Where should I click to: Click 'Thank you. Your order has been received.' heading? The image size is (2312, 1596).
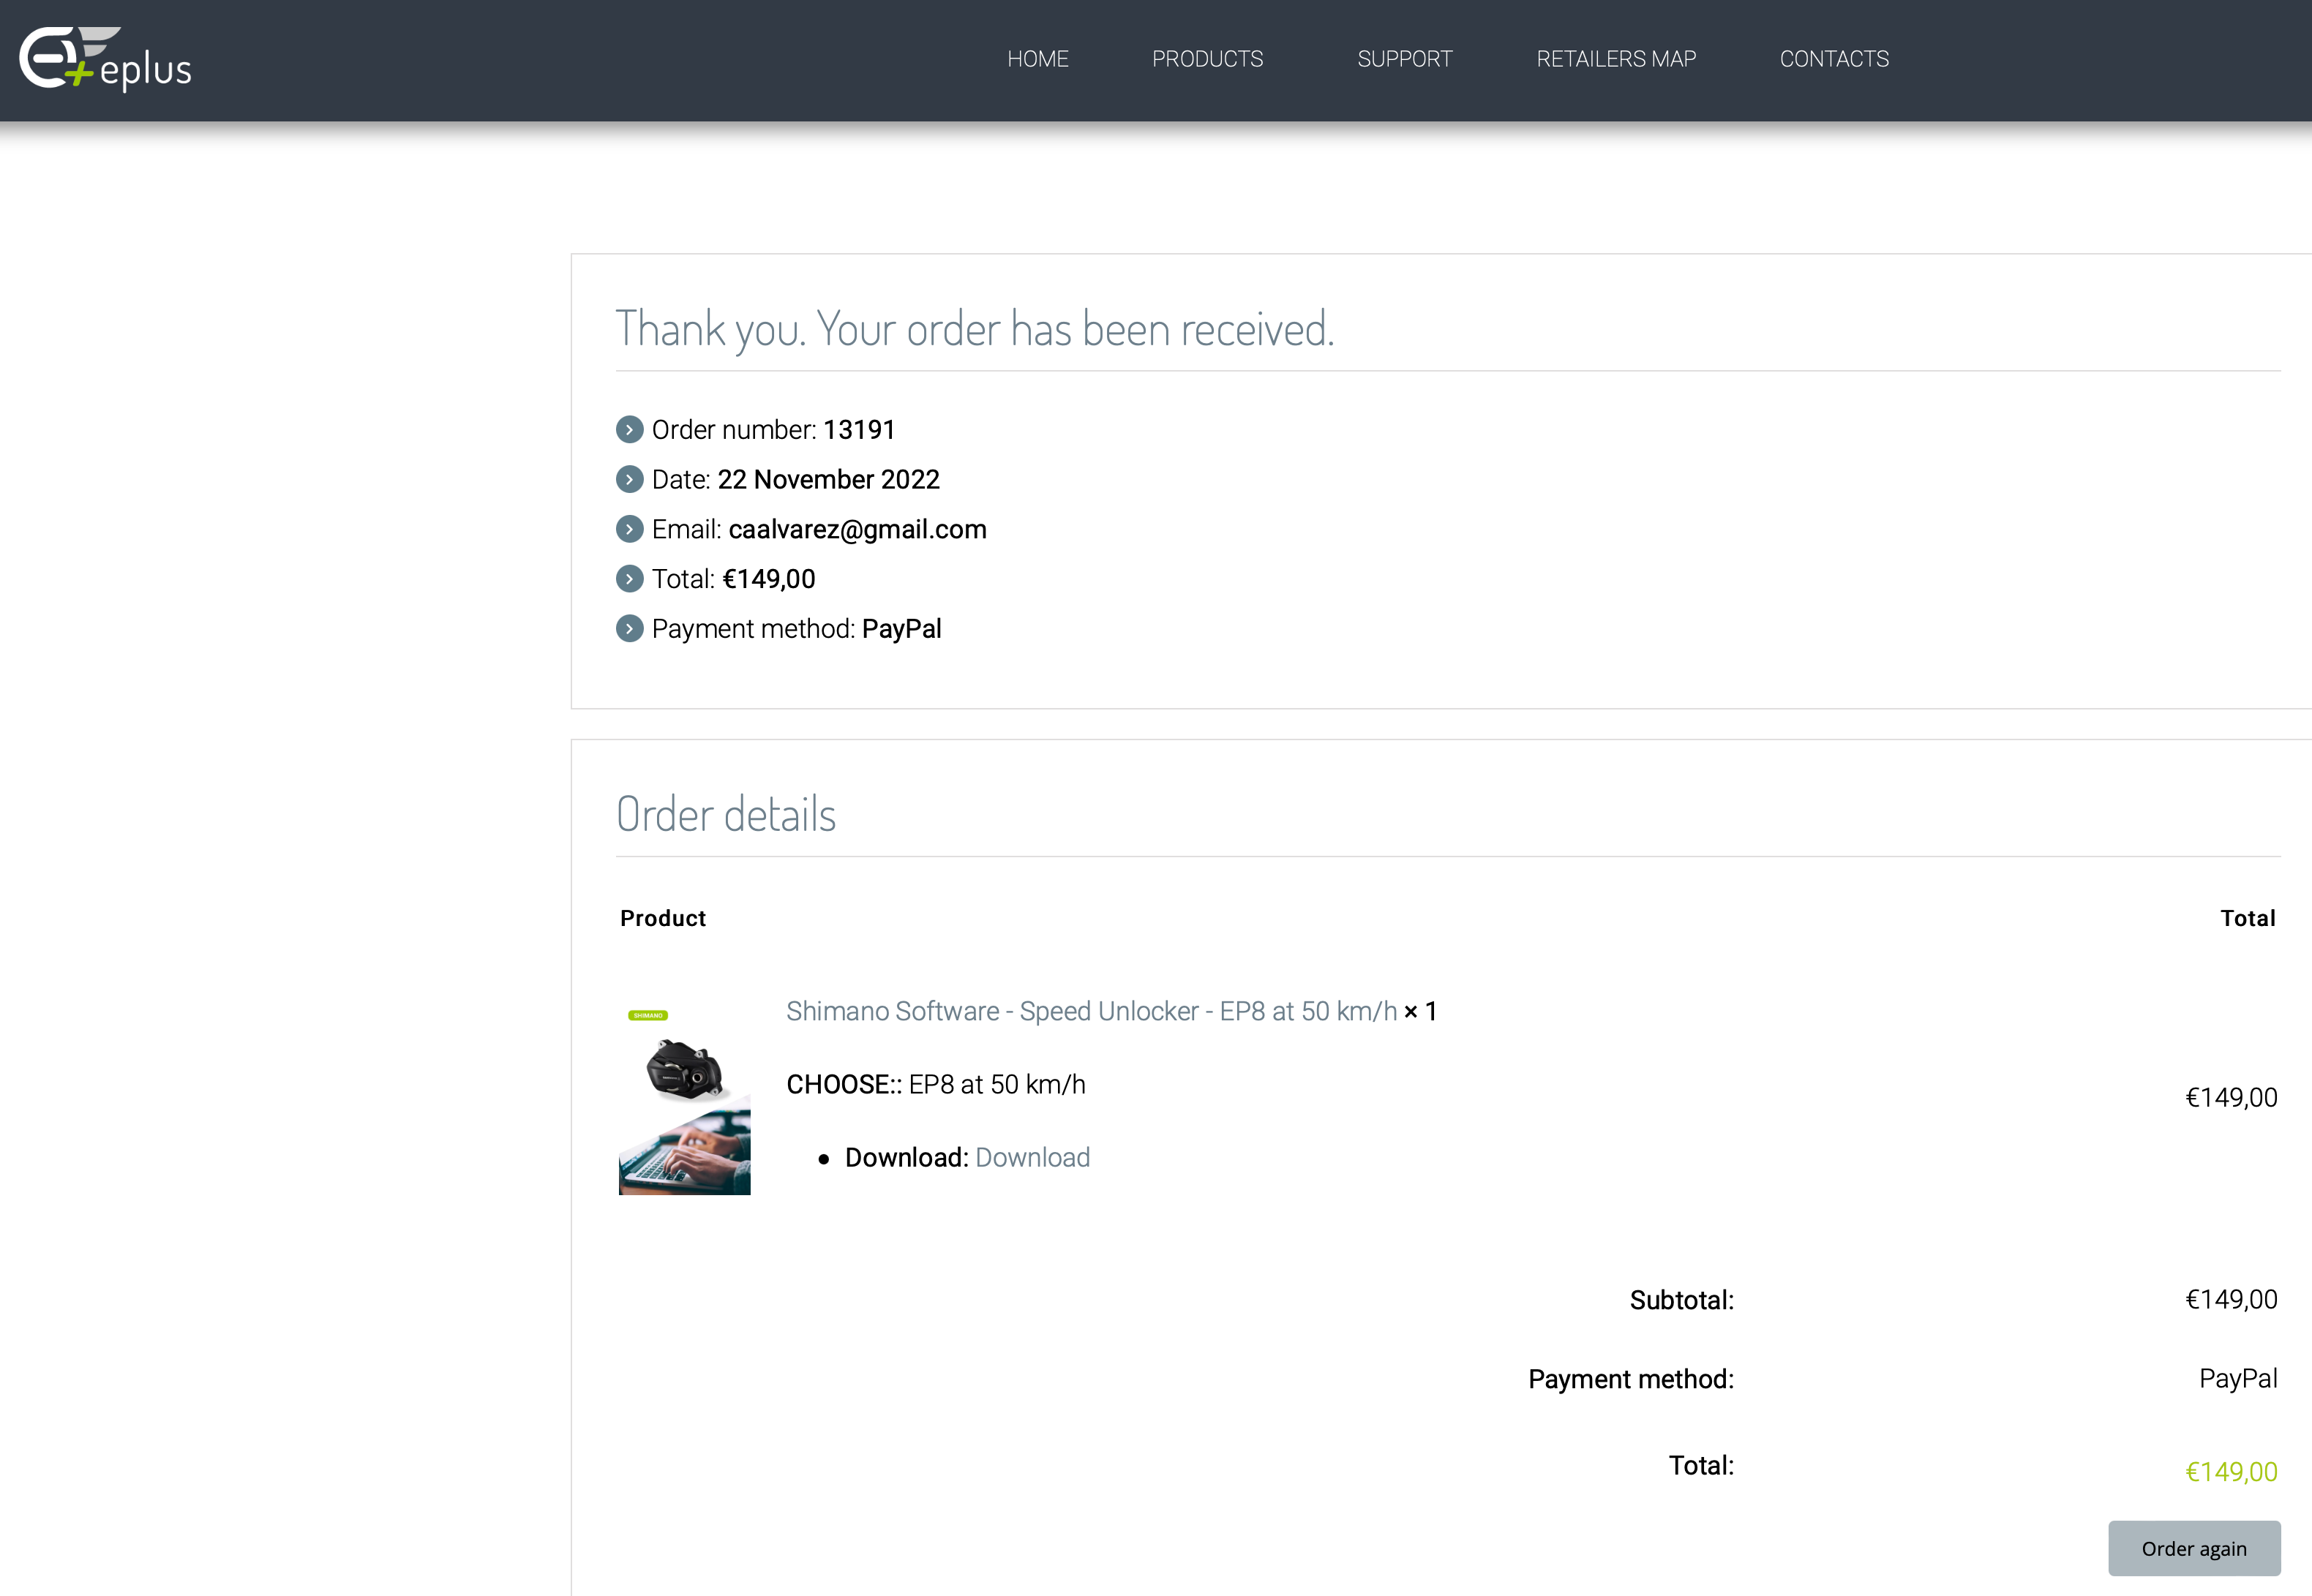coord(975,330)
